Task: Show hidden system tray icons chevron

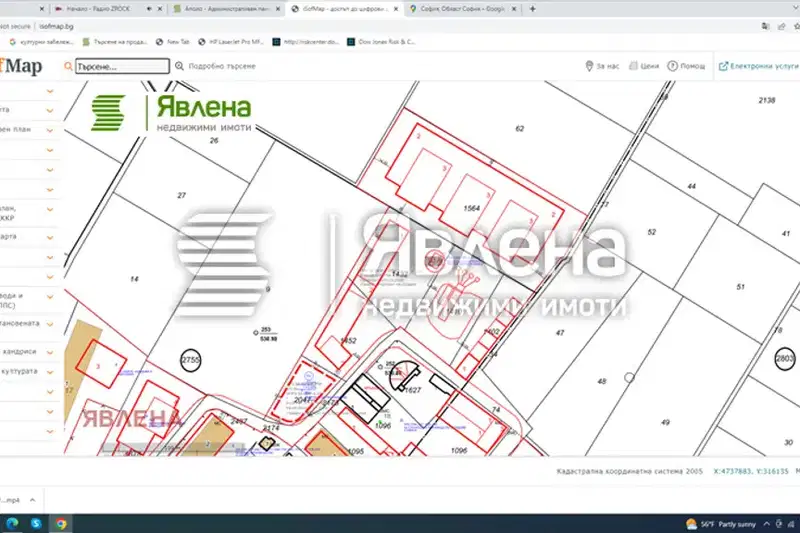Action: pyautogui.click(x=766, y=524)
